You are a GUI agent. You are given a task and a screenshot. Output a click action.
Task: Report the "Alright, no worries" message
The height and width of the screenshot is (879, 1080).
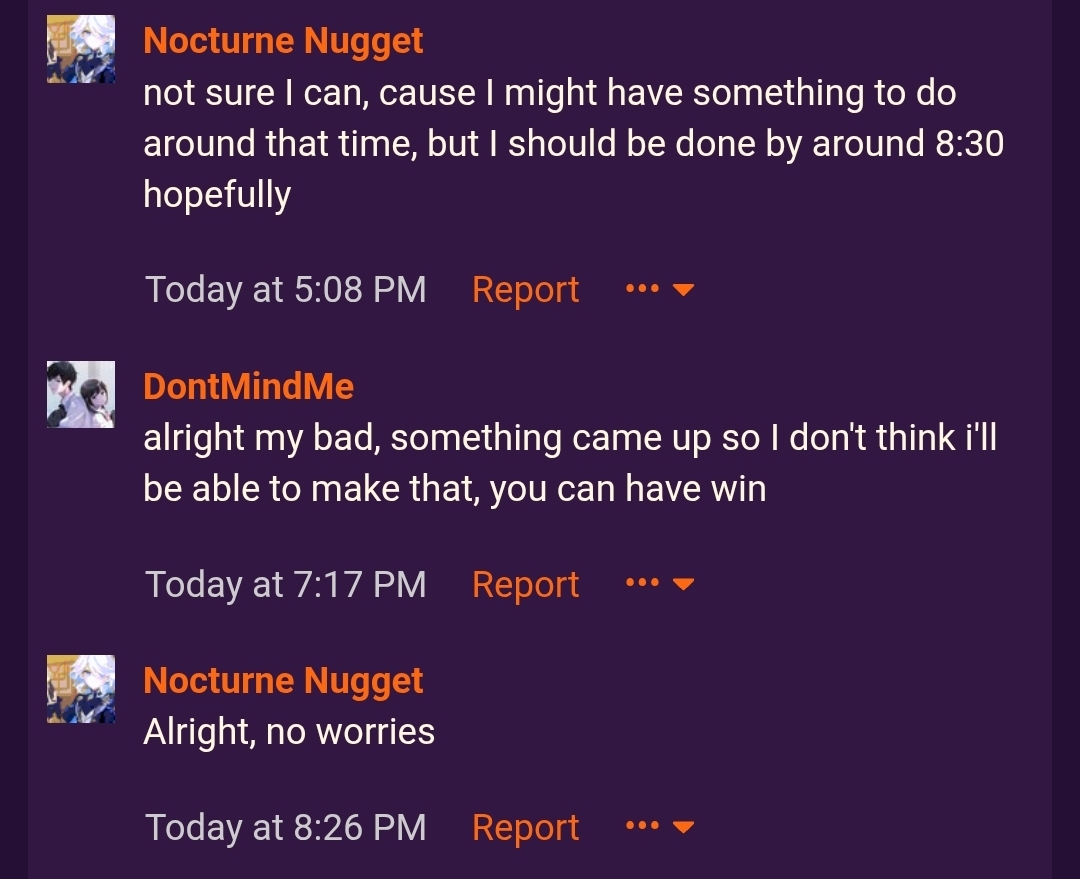[525, 827]
